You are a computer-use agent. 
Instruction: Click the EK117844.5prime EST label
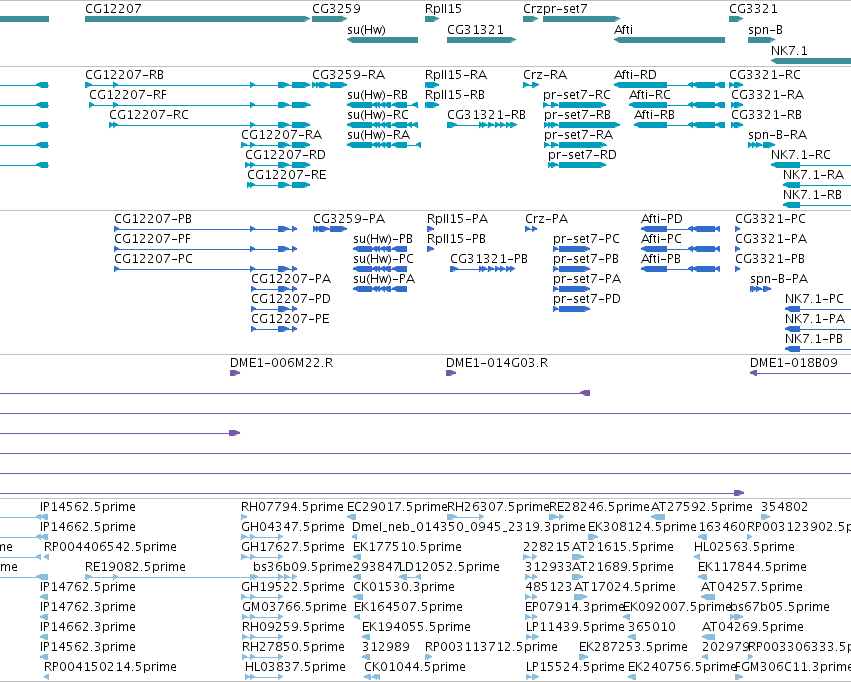tap(752, 567)
